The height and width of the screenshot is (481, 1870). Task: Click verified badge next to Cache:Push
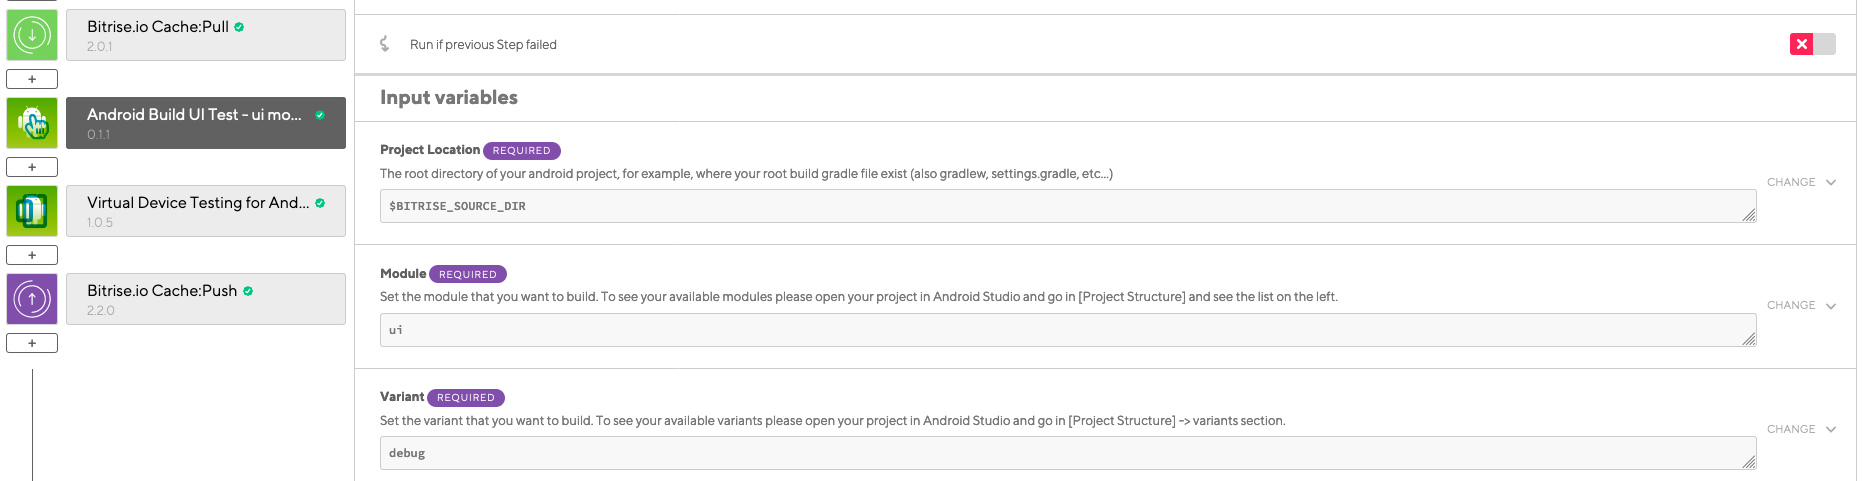point(248,291)
